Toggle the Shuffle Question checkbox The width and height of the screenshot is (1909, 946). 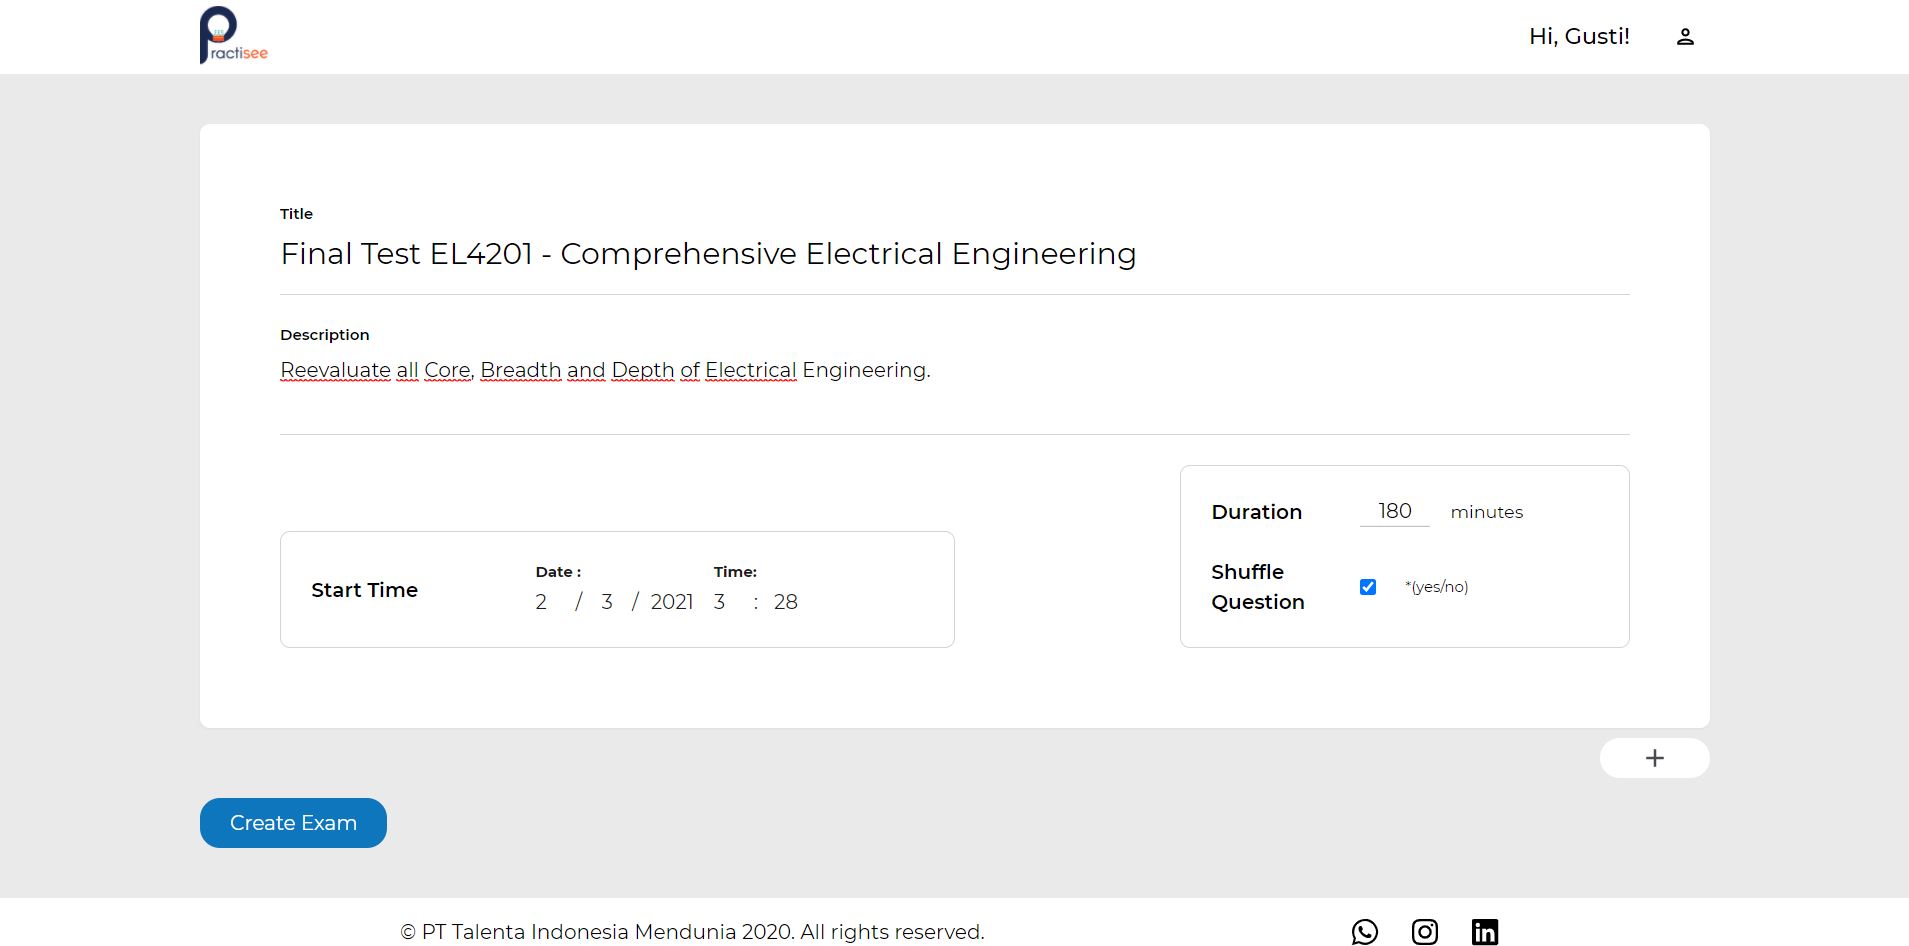(1368, 587)
